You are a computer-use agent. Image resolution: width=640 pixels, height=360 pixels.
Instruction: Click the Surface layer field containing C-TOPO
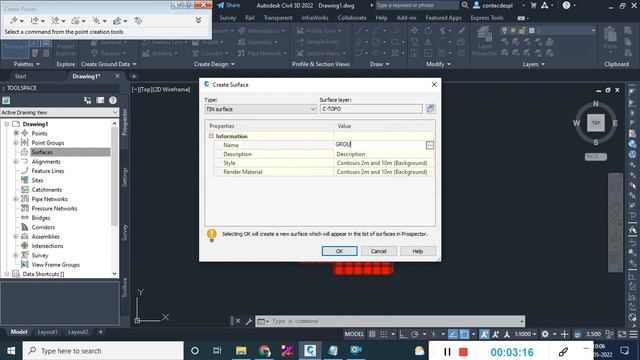(x=371, y=109)
